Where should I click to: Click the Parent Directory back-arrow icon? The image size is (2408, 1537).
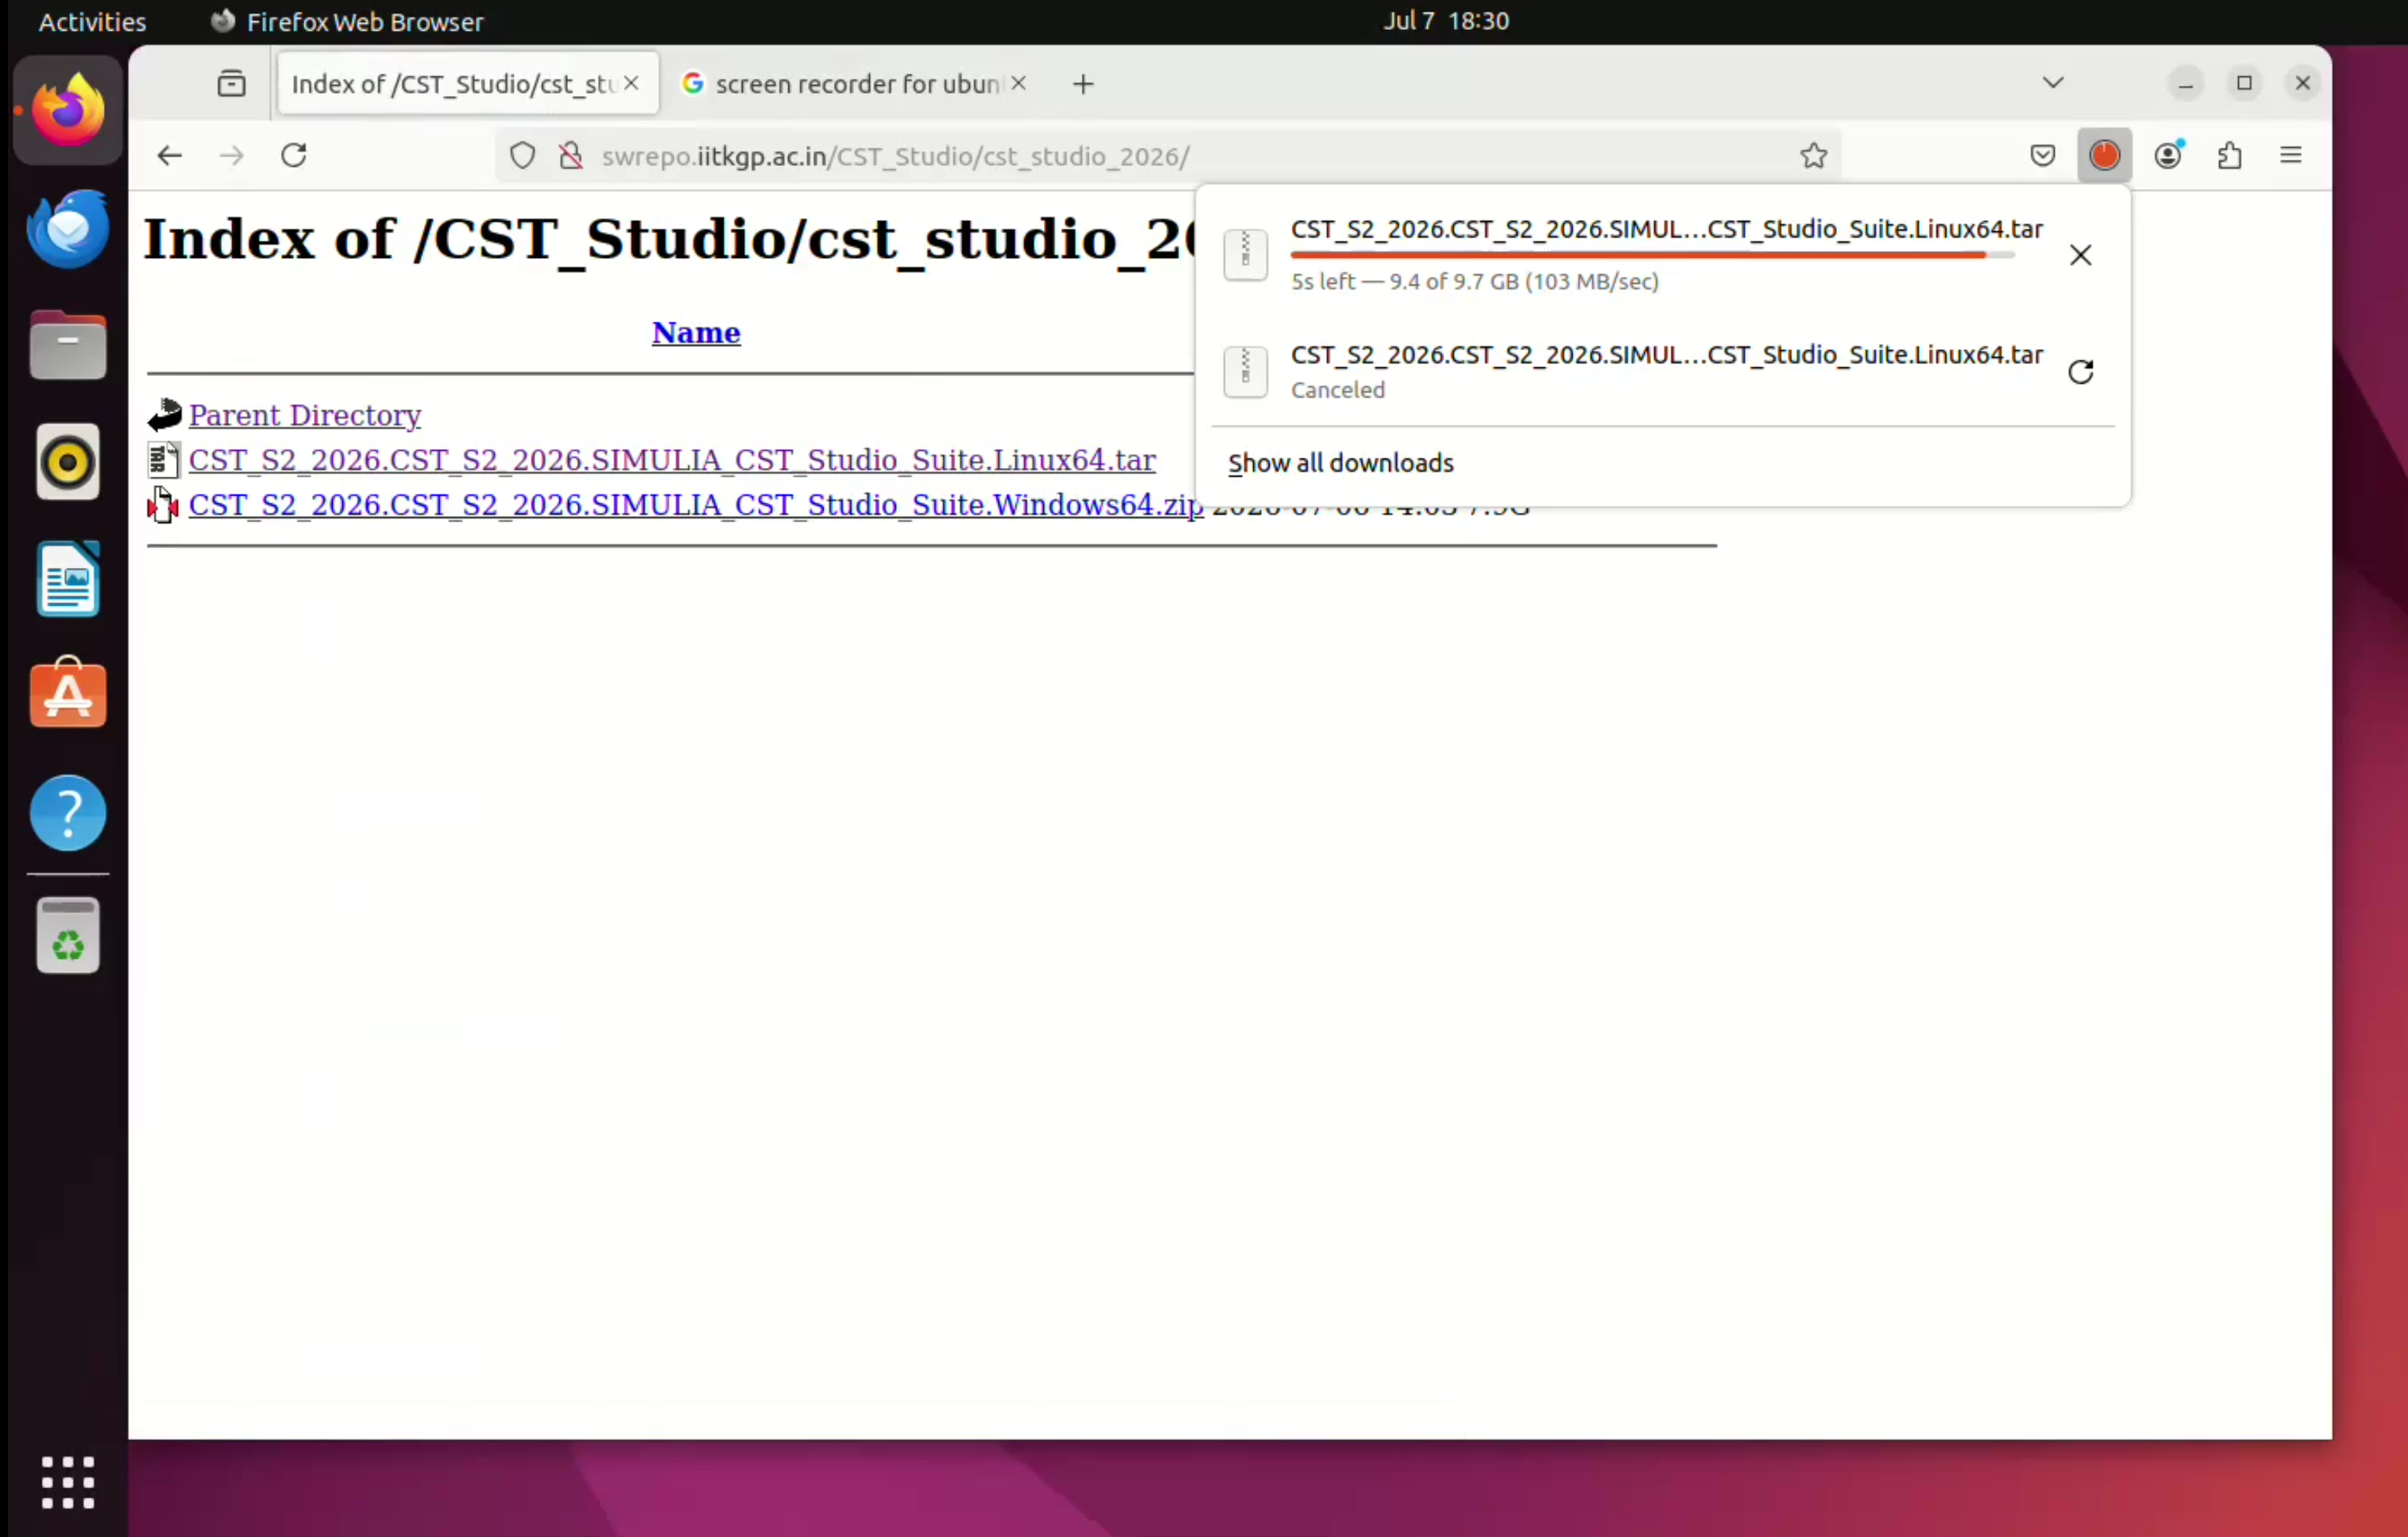[x=164, y=414]
